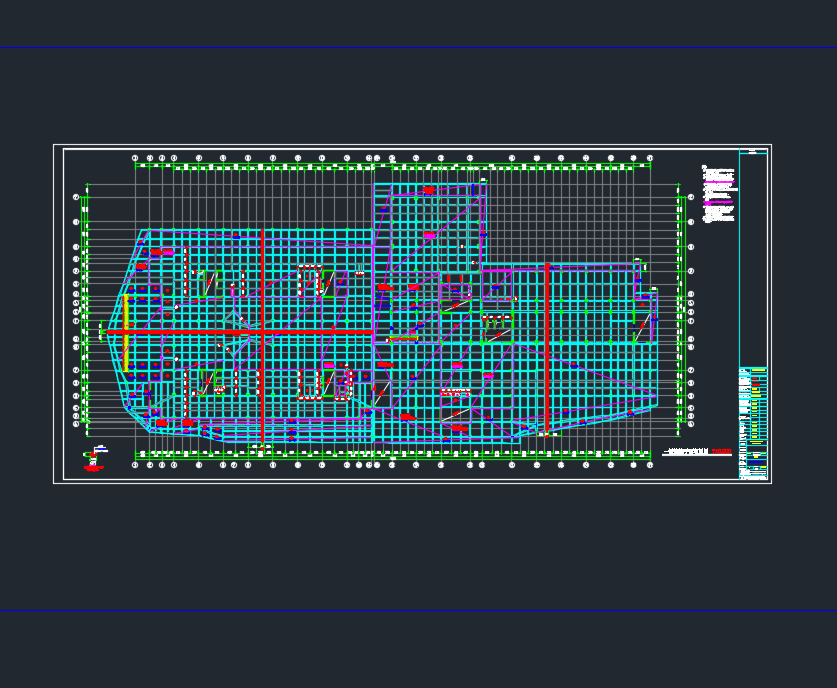Click the yellow vertical bar on plan's left edge
Viewport: 837px width, 688px height.
(x=126, y=330)
